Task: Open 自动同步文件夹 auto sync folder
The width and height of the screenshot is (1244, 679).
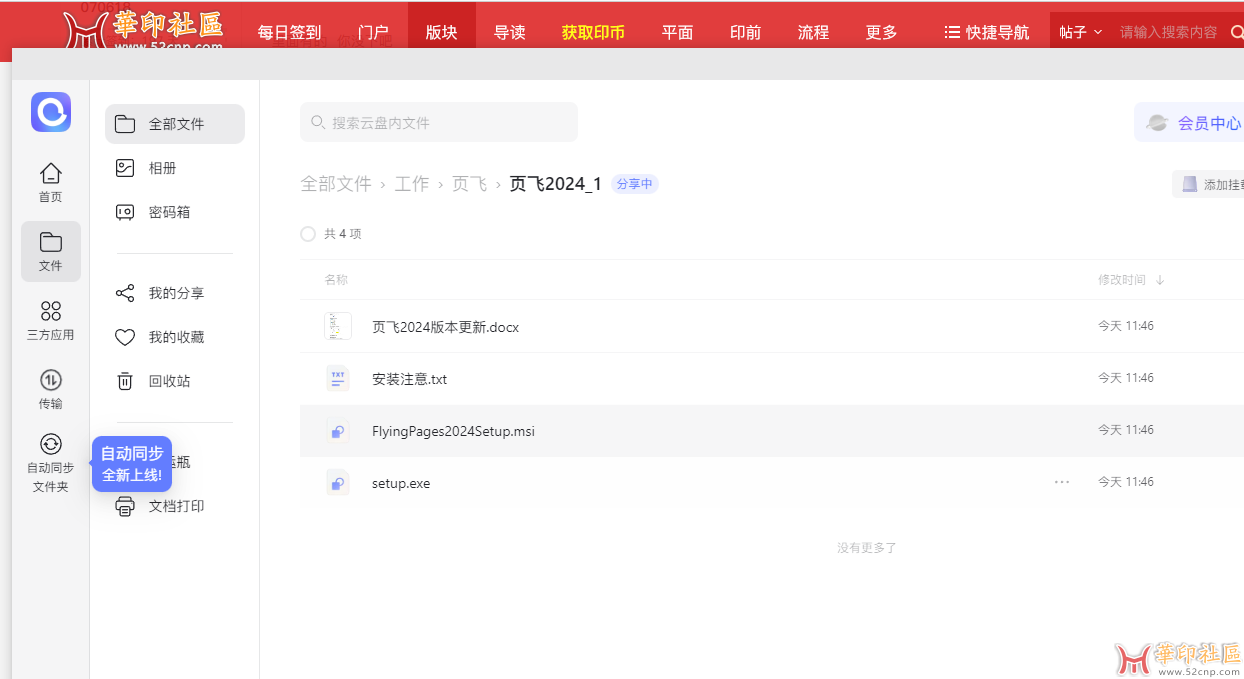Action: coord(51,463)
